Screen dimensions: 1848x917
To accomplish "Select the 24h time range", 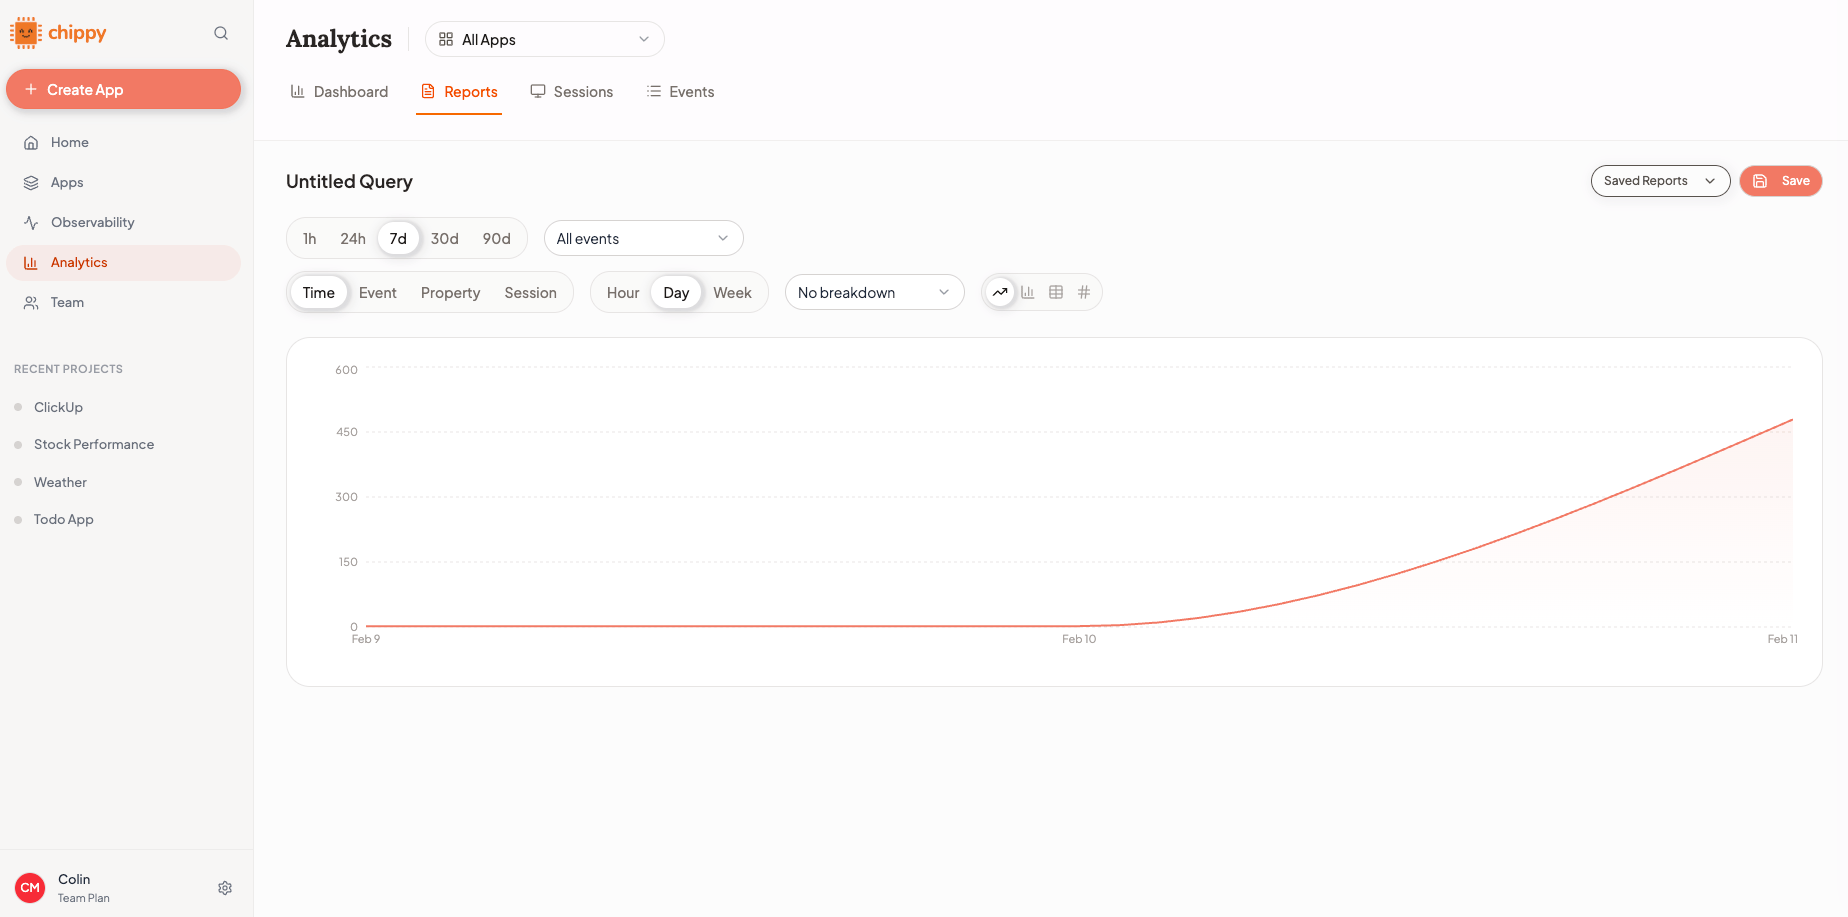I will (x=353, y=238).
